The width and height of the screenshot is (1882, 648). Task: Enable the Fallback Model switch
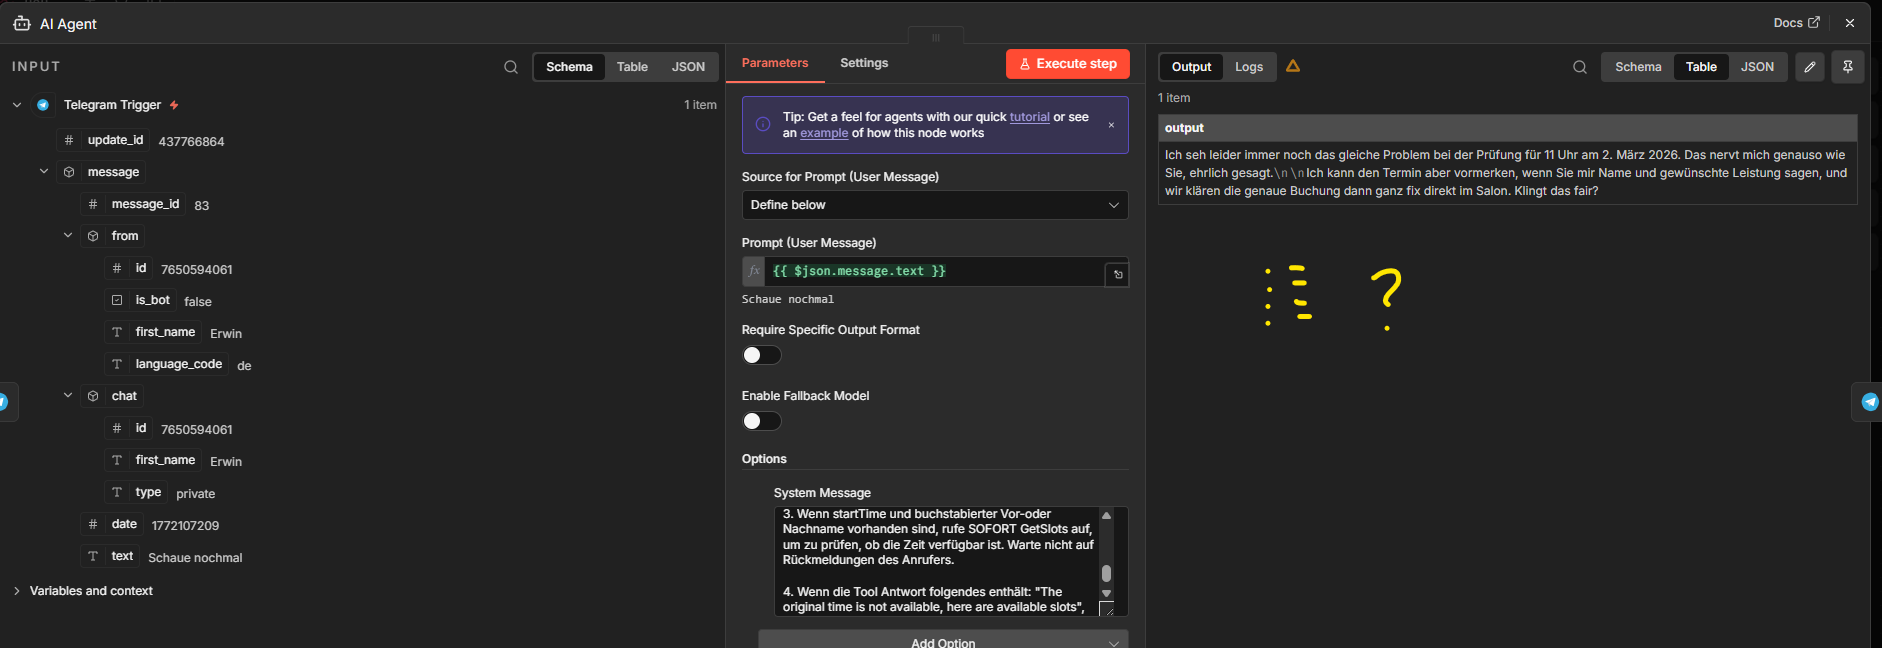click(x=761, y=421)
